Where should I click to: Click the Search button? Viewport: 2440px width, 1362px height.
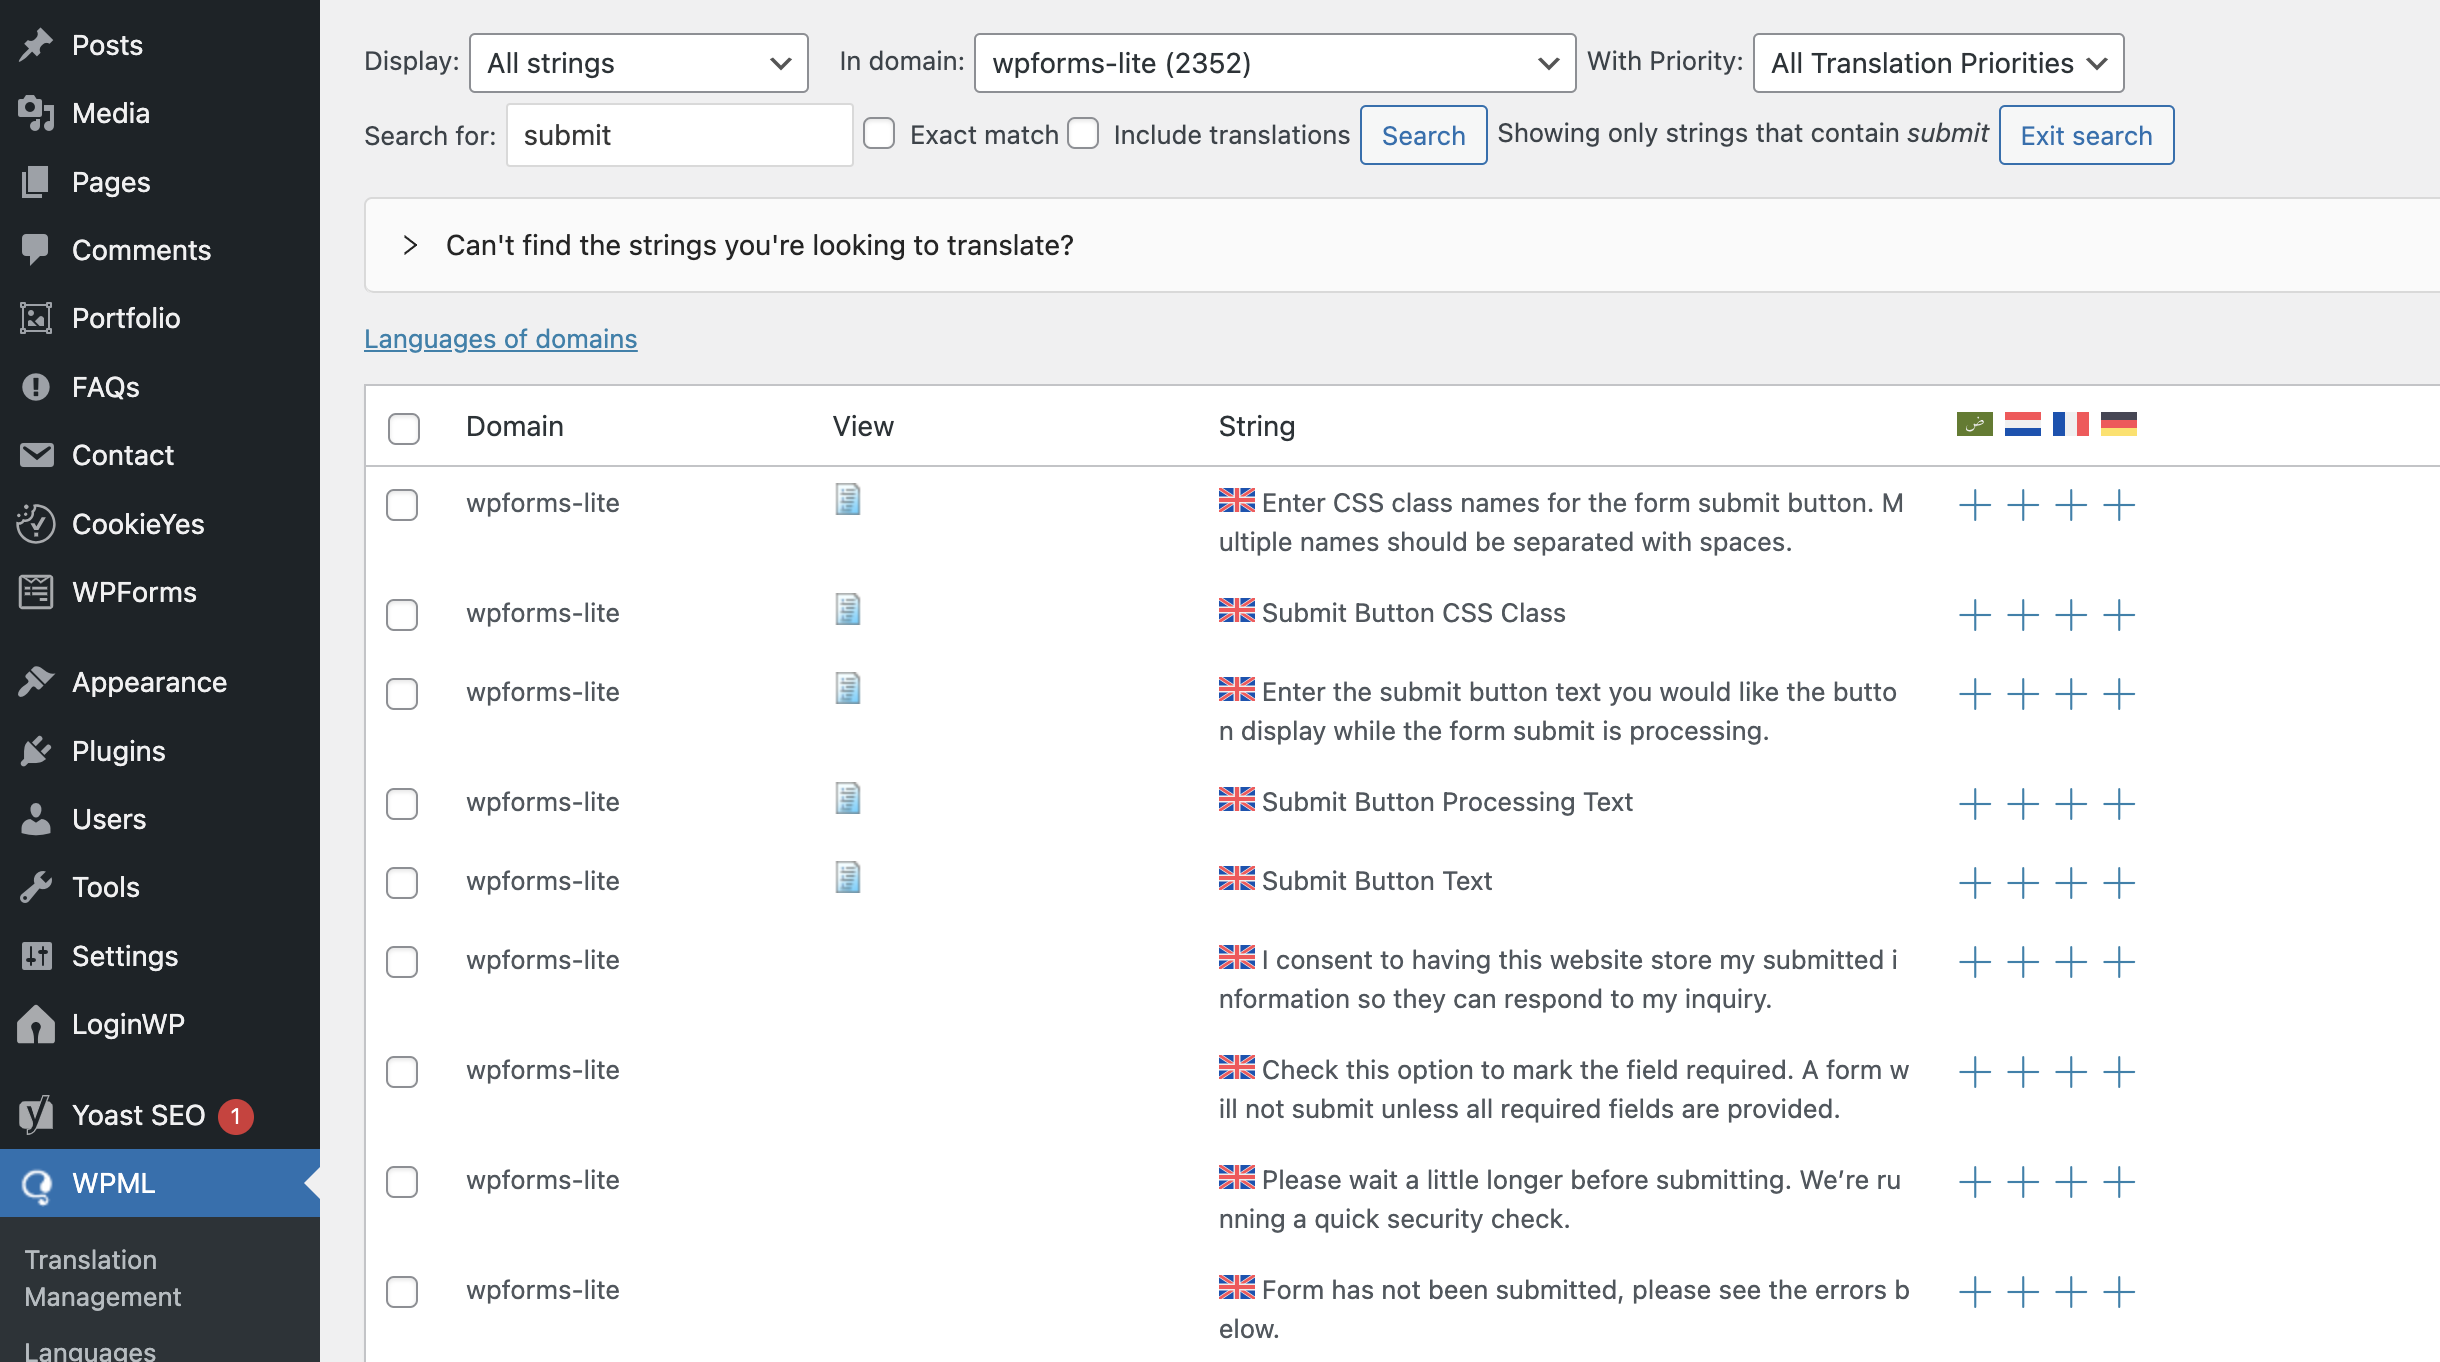click(1423, 135)
